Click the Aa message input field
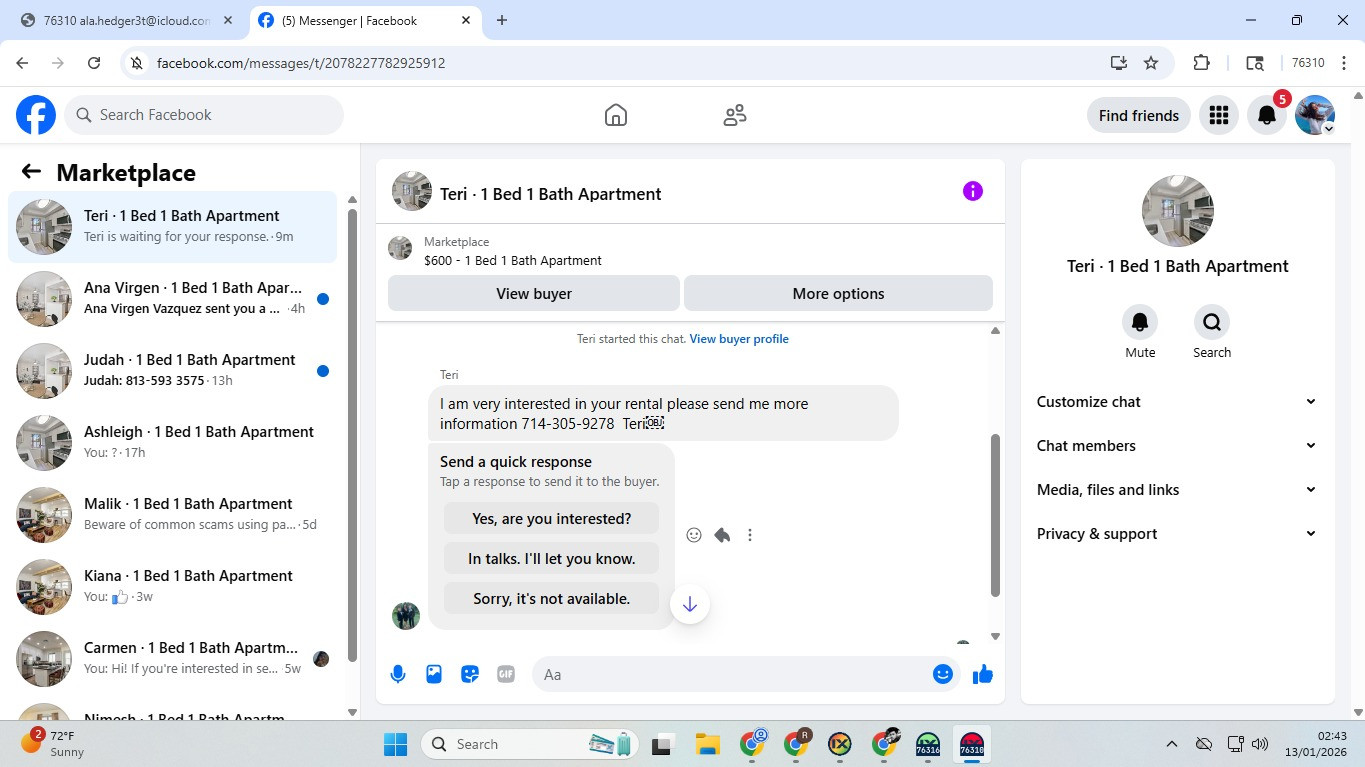The height and width of the screenshot is (767, 1365). tap(733, 675)
